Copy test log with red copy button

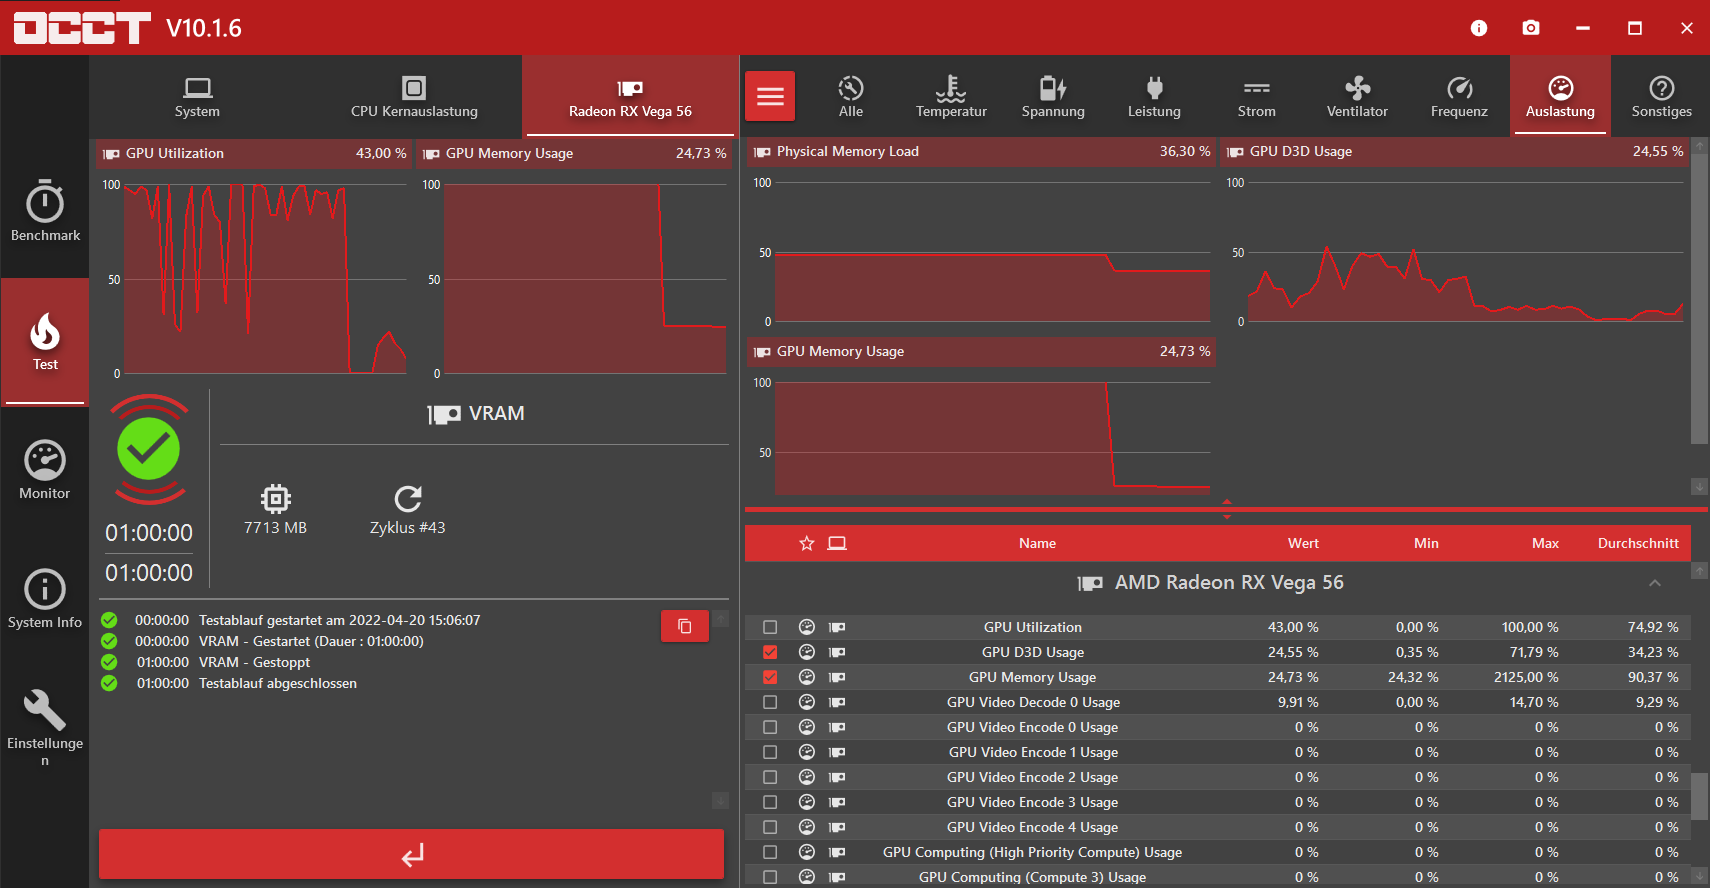pos(685,626)
